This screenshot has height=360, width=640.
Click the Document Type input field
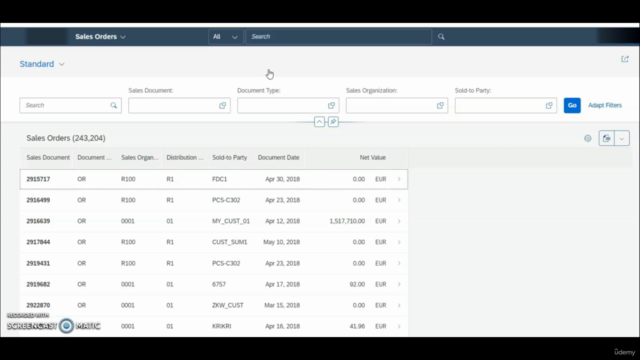288,105
